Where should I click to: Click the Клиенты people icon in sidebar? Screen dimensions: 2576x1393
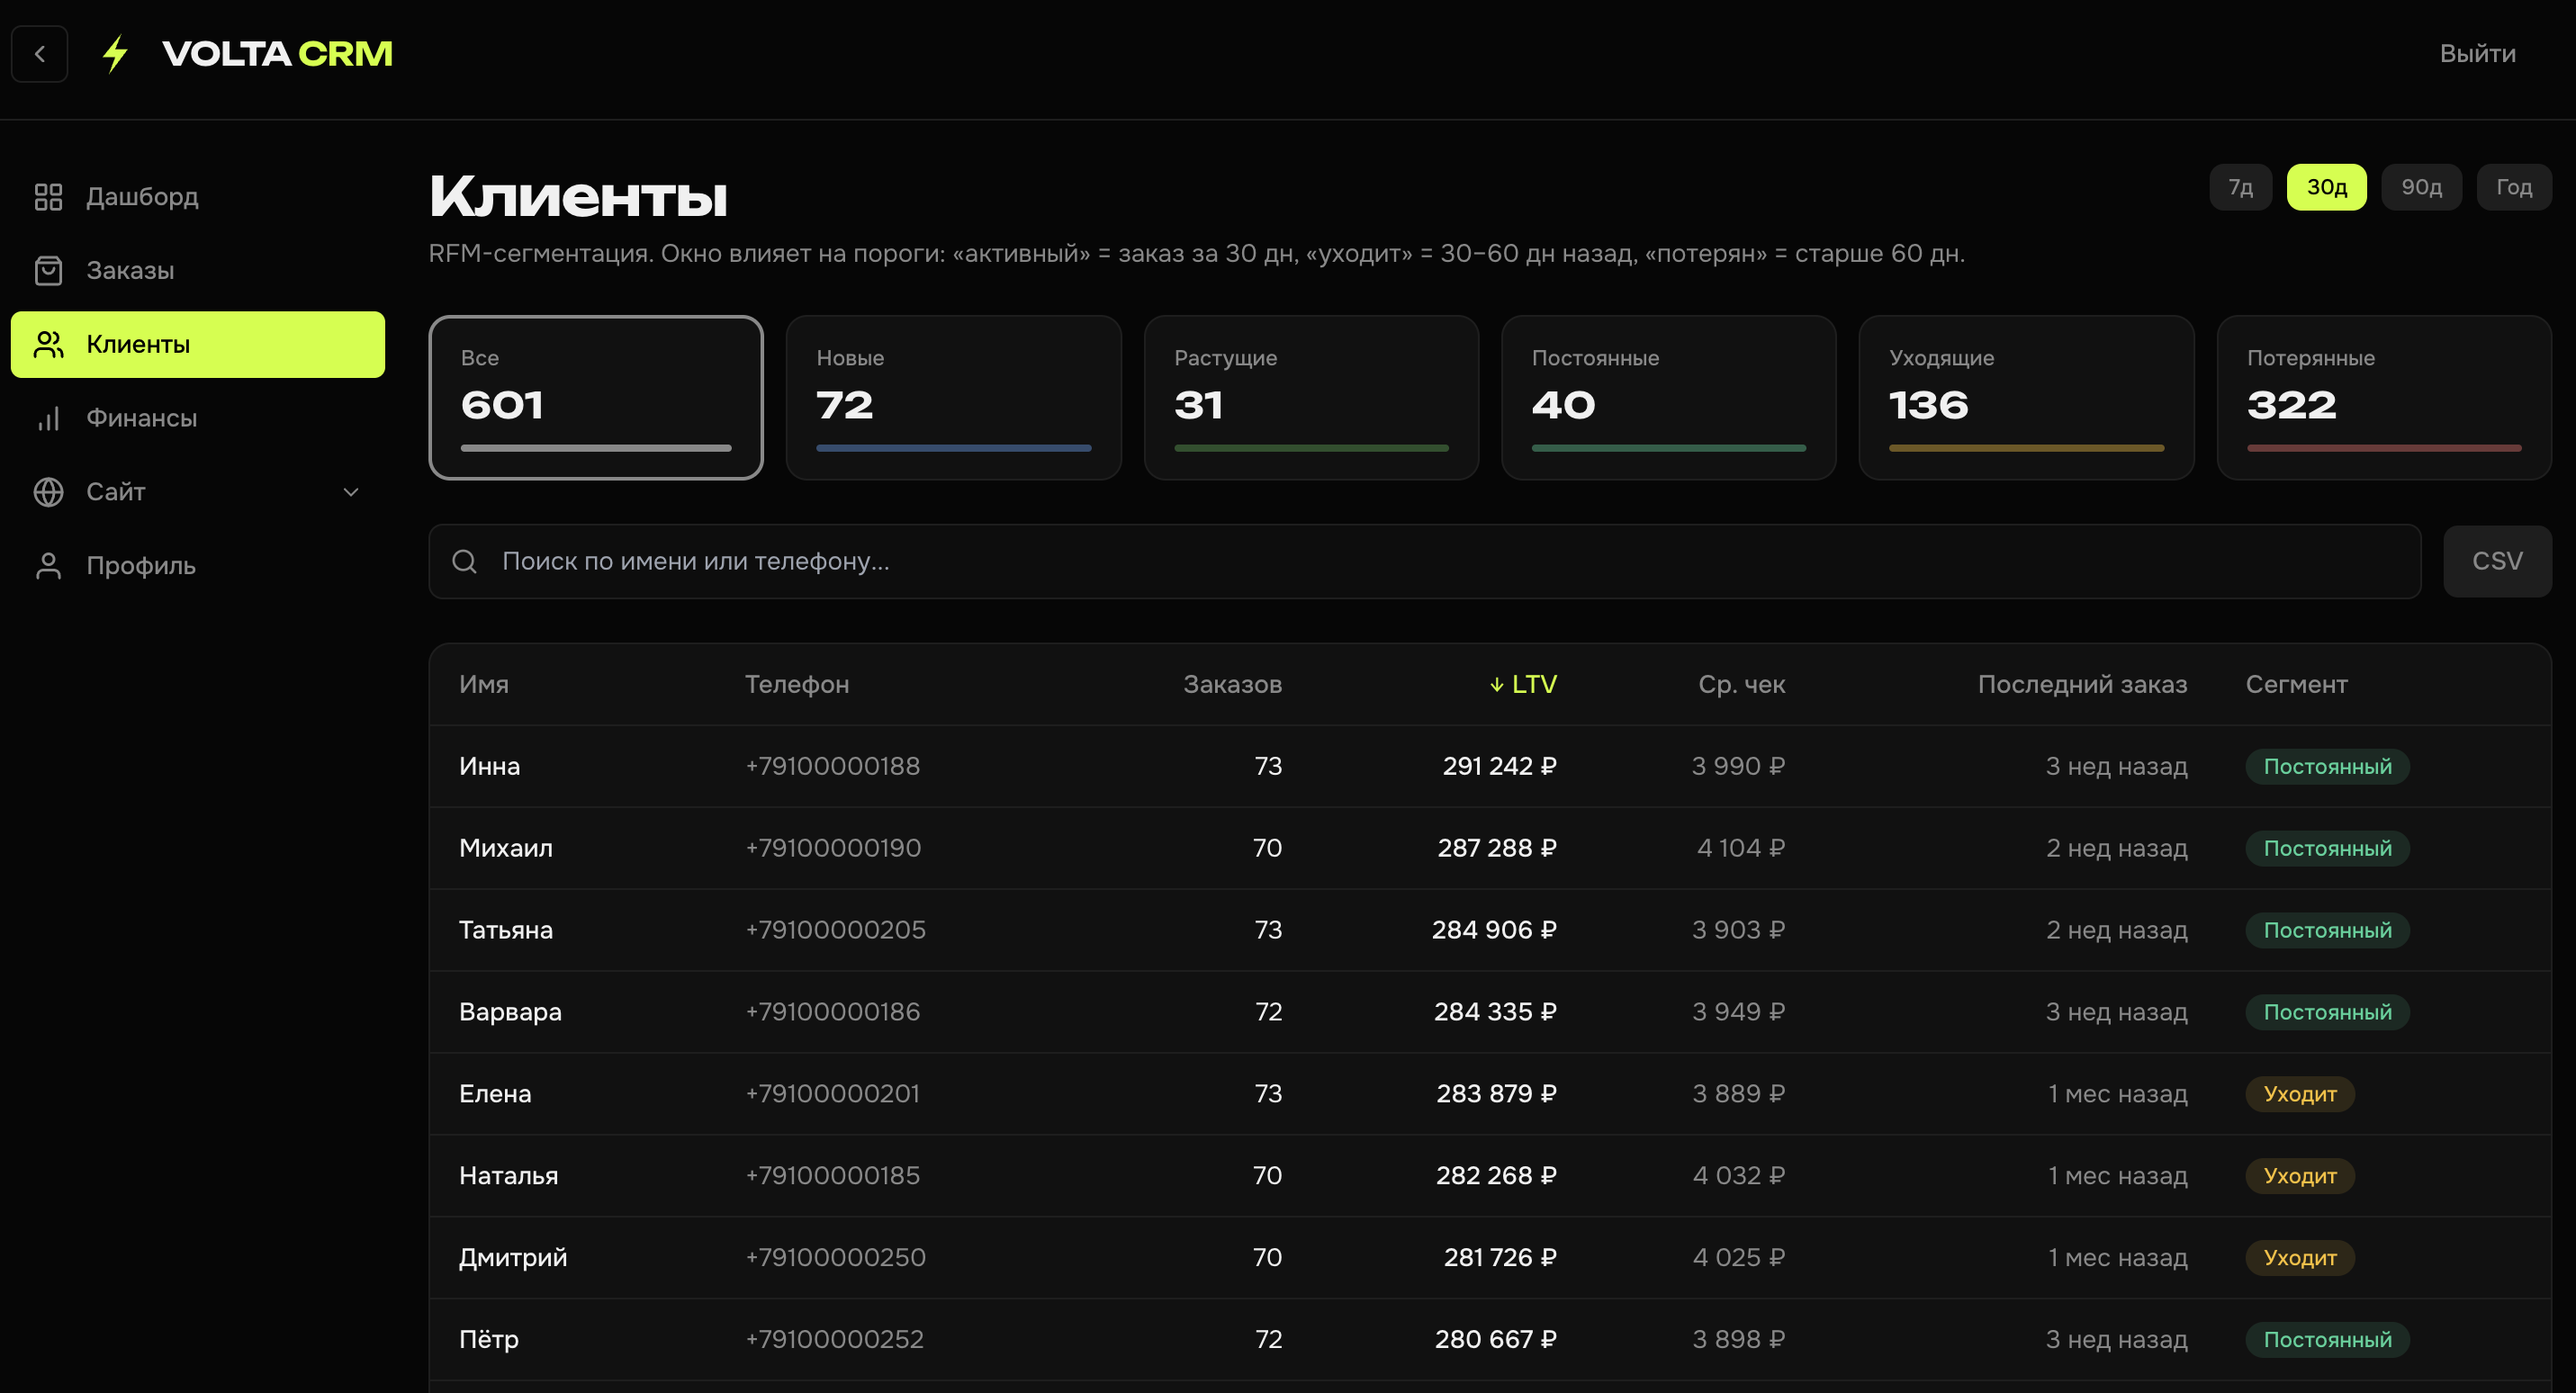pyautogui.click(x=48, y=345)
